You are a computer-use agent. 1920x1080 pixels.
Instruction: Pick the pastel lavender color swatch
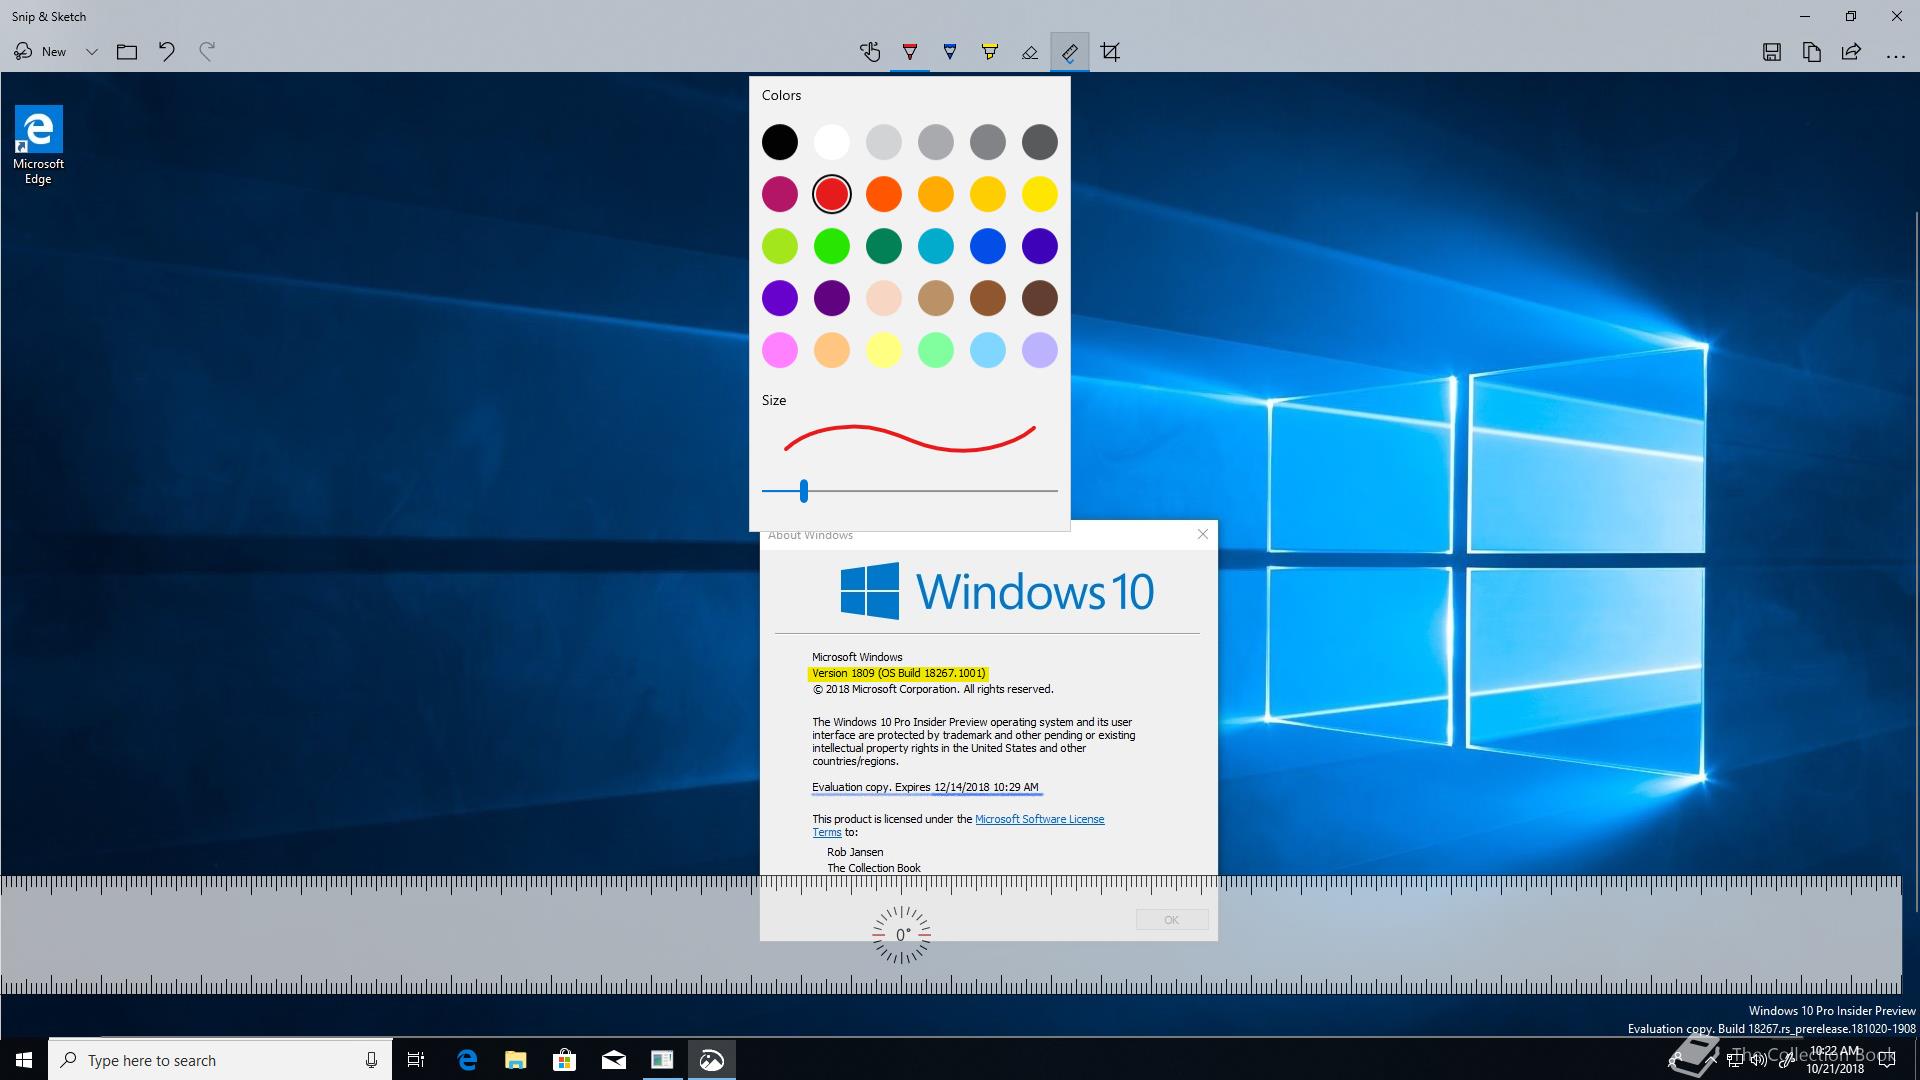(1040, 350)
